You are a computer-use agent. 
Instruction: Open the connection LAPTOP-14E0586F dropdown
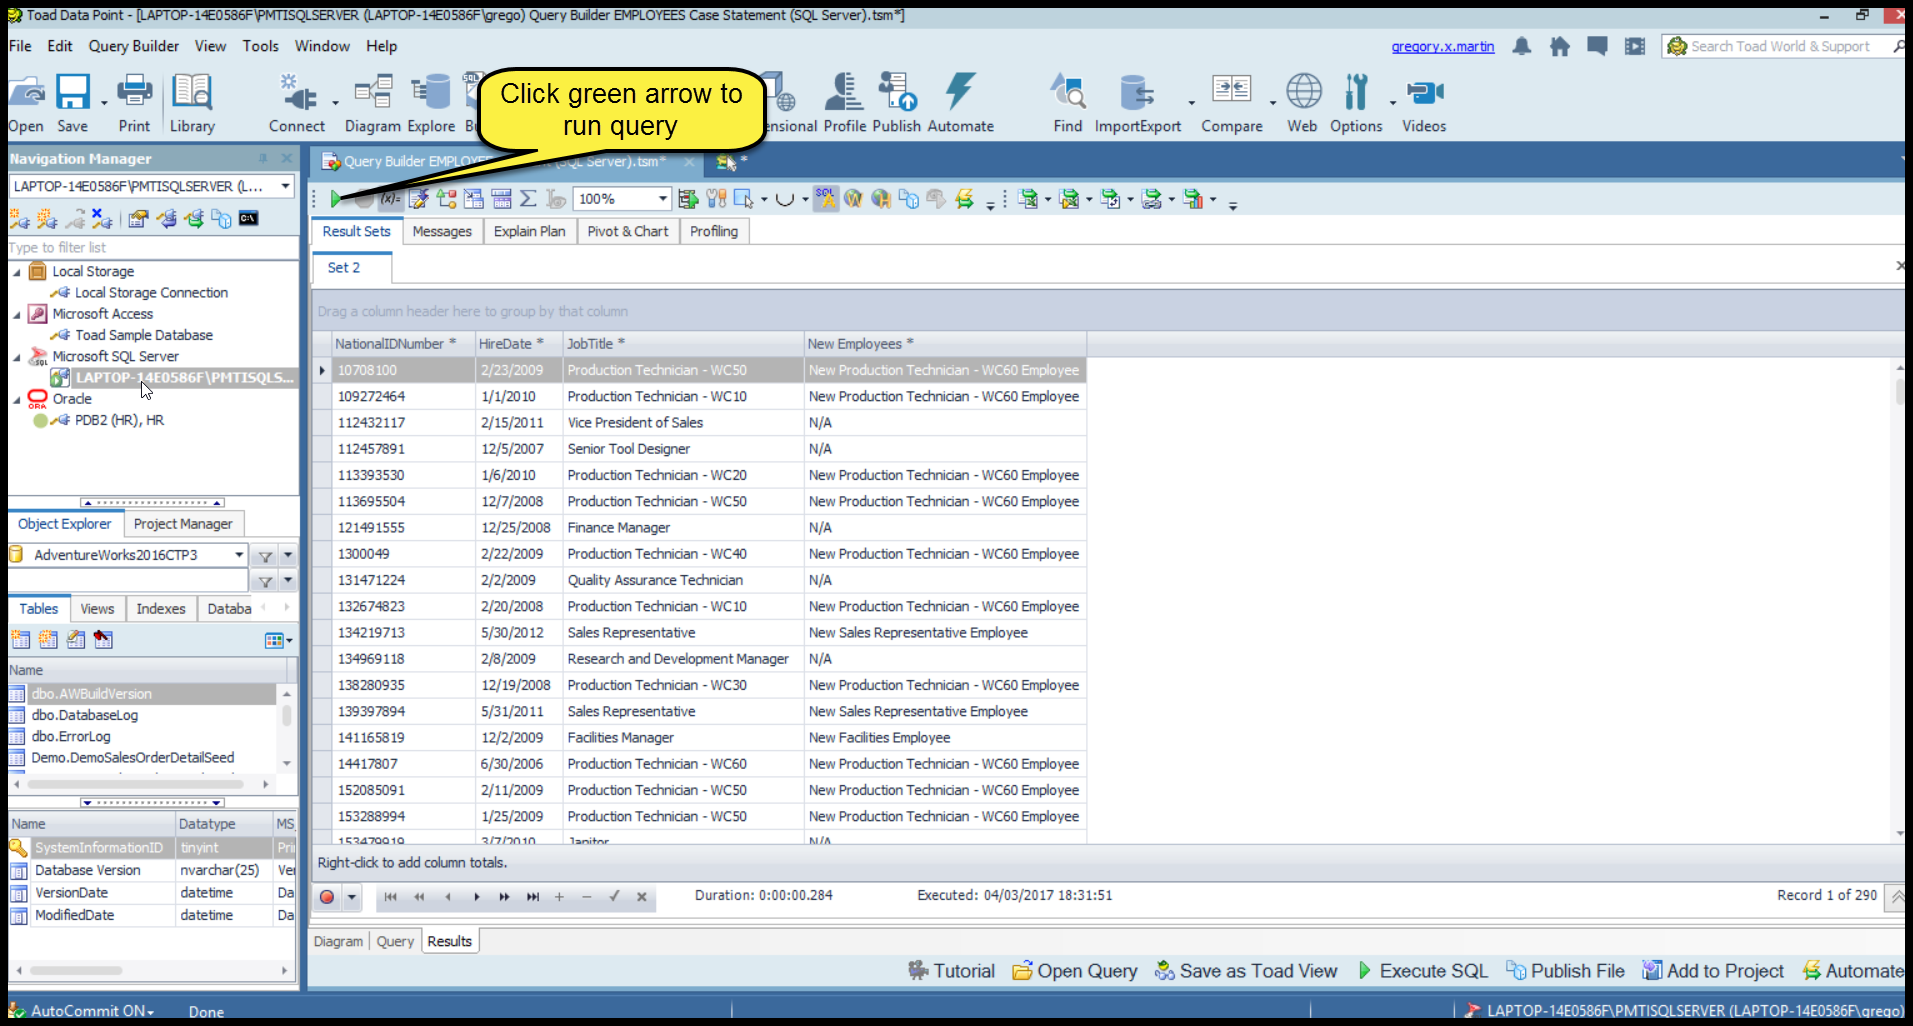pyautogui.click(x=285, y=186)
